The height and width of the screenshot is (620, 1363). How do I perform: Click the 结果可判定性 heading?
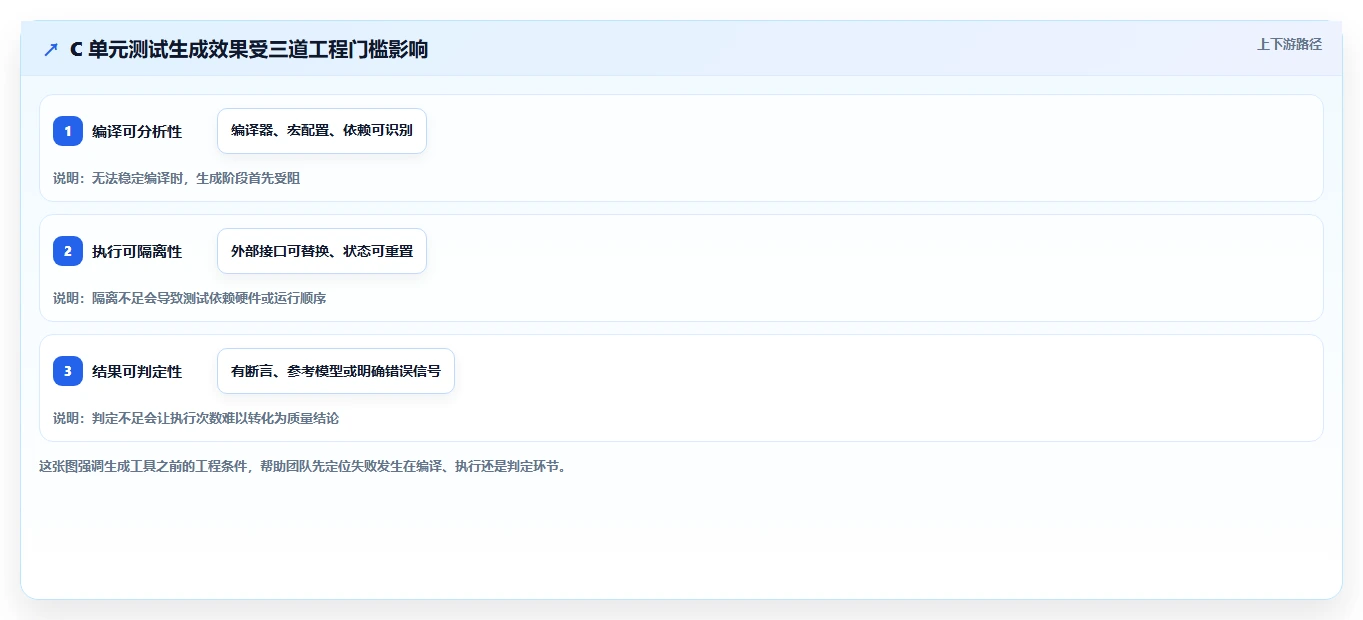[x=137, y=371]
